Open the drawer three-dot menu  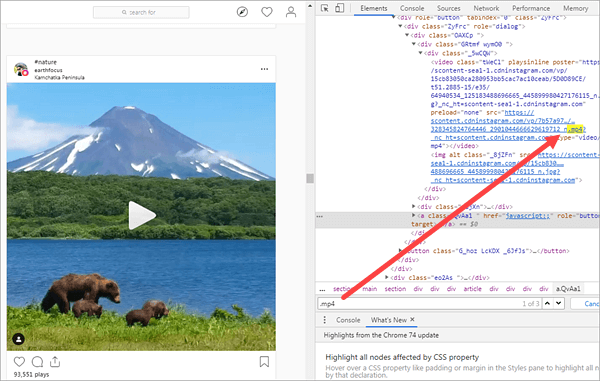tap(324, 320)
